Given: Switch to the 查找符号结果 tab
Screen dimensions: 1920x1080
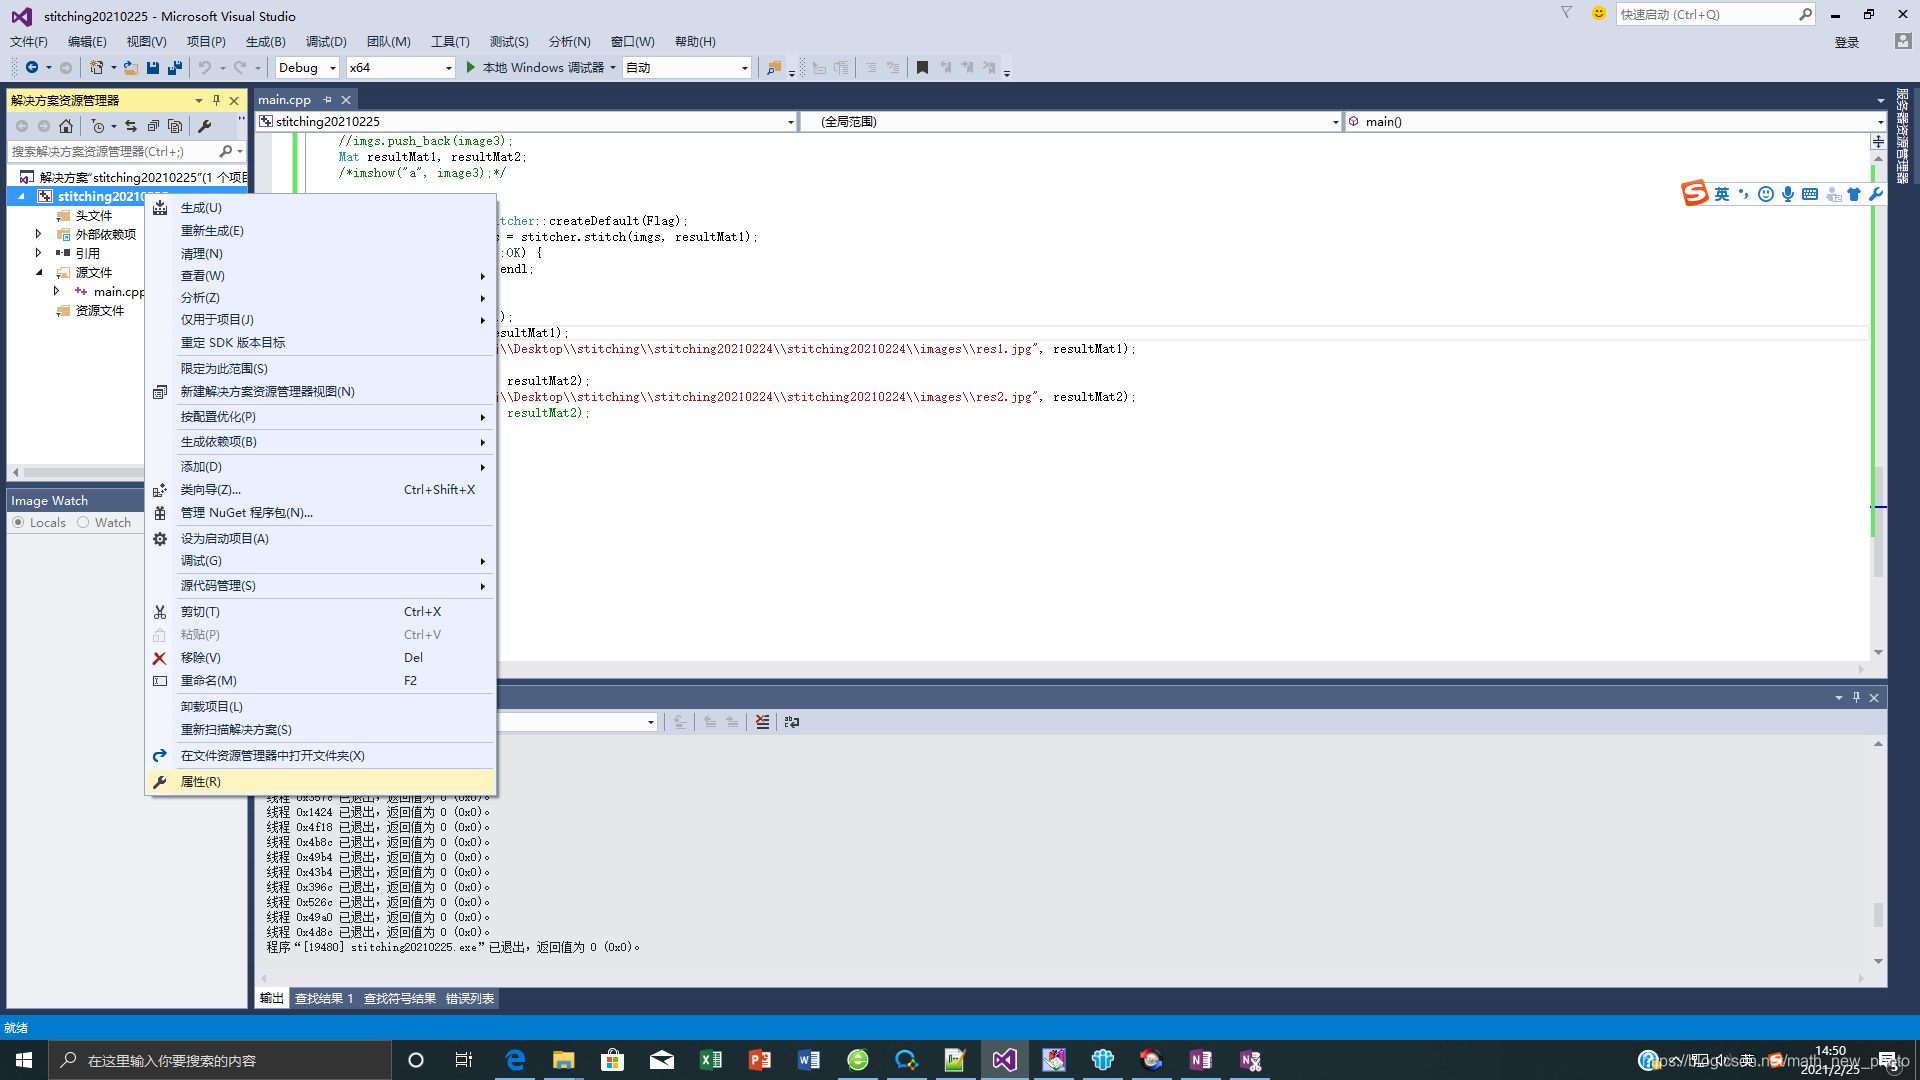Looking at the screenshot, I should tap(400, 999).
